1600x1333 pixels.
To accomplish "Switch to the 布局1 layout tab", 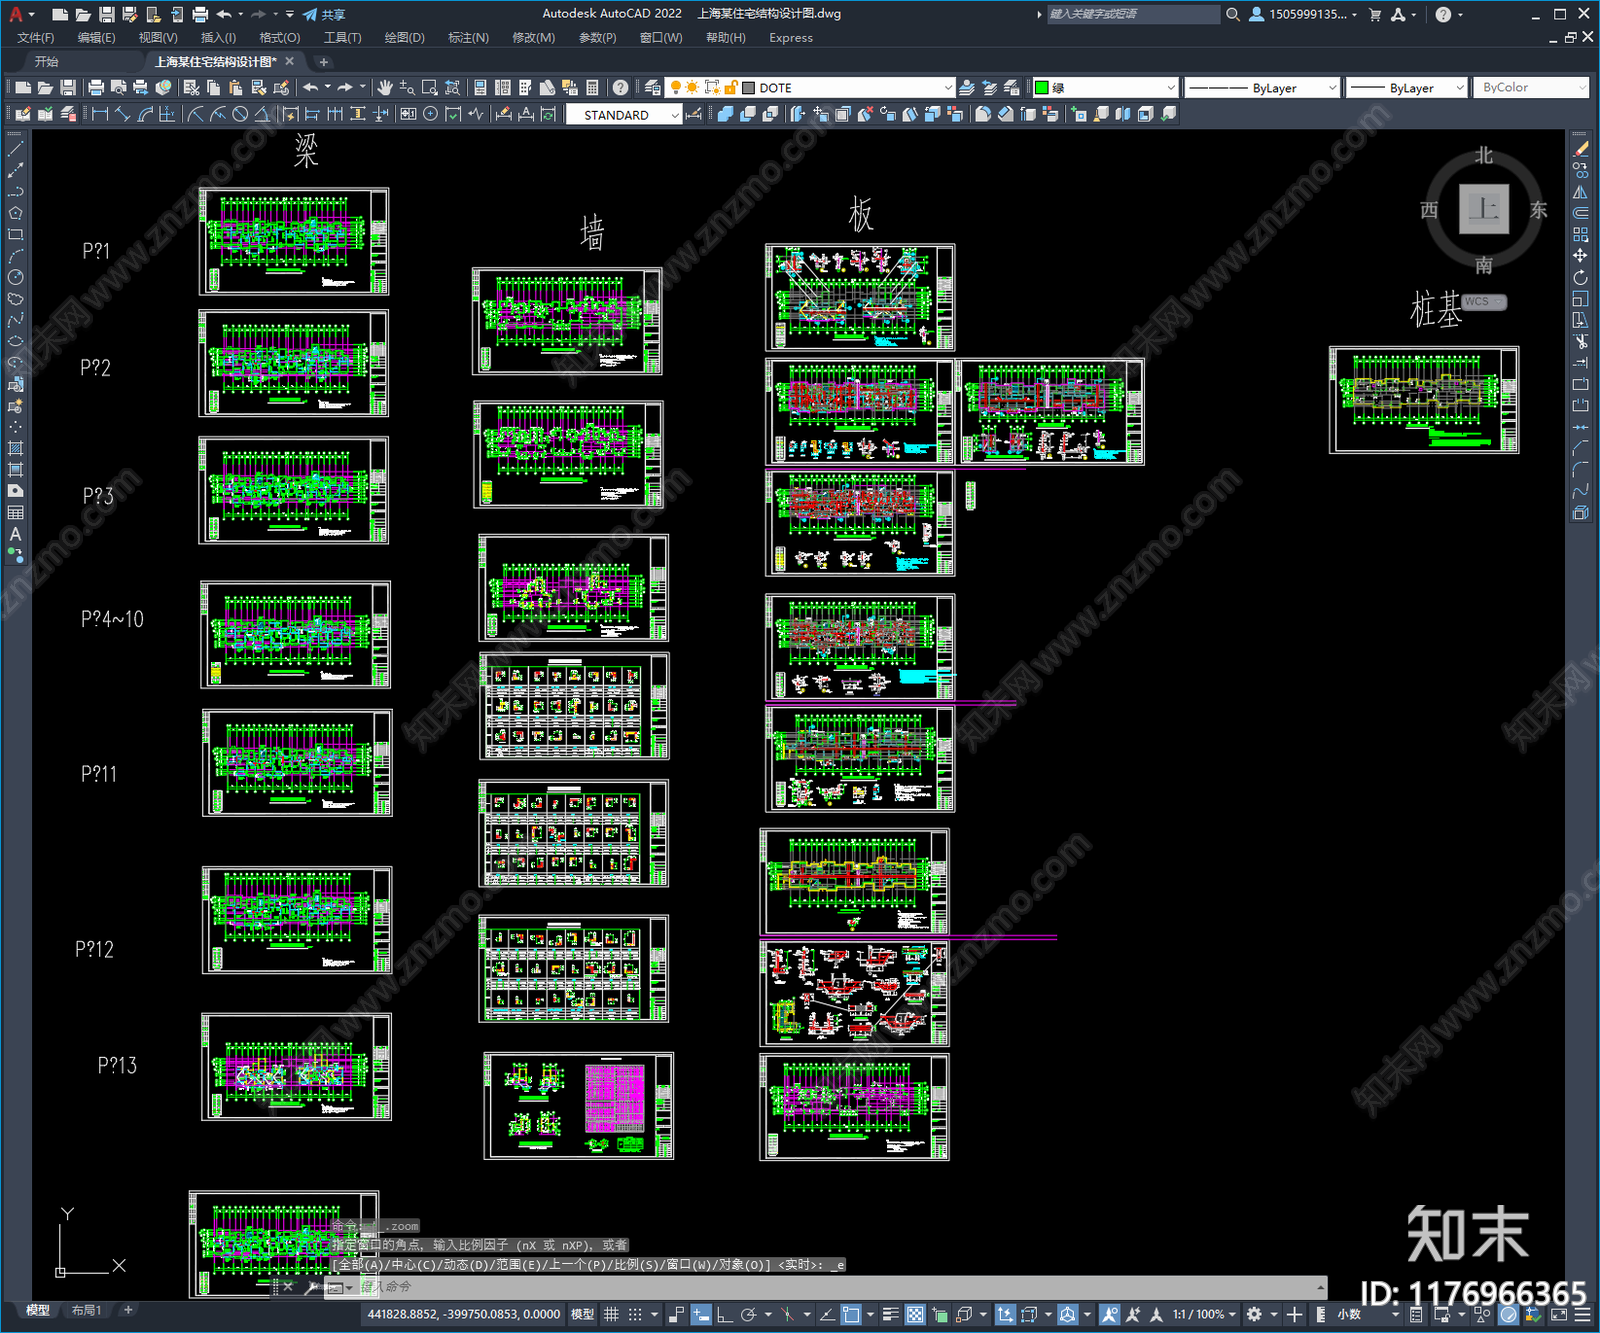I will (86, 1310).
